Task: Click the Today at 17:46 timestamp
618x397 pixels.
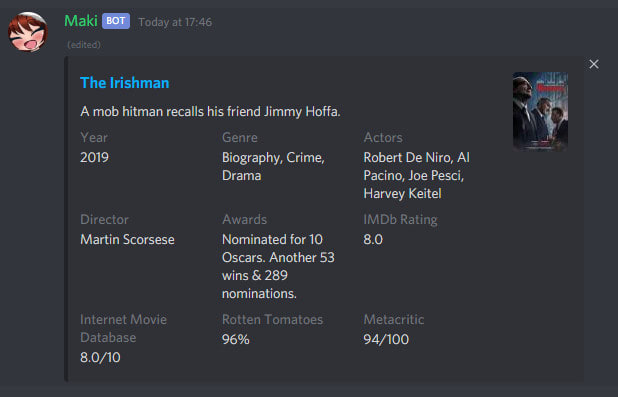Action: tap(175, 22)
